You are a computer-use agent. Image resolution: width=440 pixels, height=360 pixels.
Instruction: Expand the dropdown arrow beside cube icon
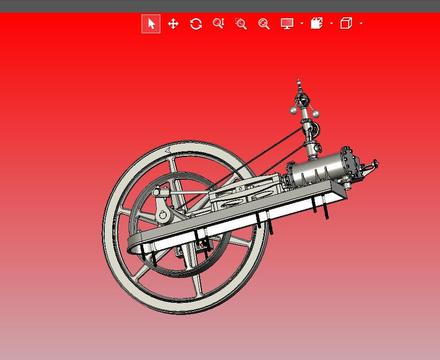tap(361, 24)
